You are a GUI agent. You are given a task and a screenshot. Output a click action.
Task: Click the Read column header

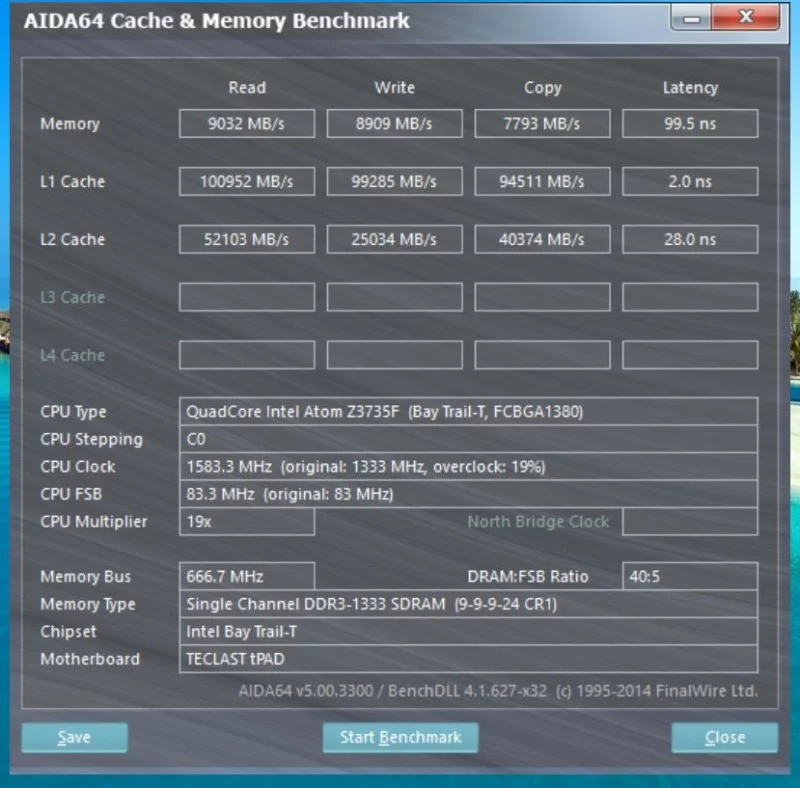coord(247,88)
